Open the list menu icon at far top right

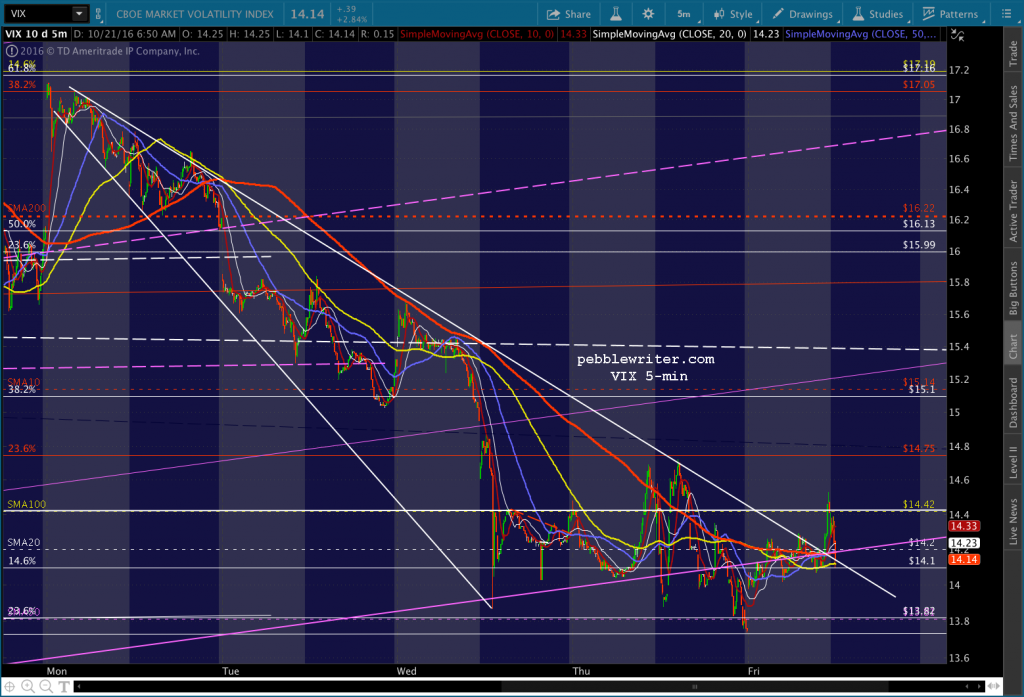[x=1006, y=14]
